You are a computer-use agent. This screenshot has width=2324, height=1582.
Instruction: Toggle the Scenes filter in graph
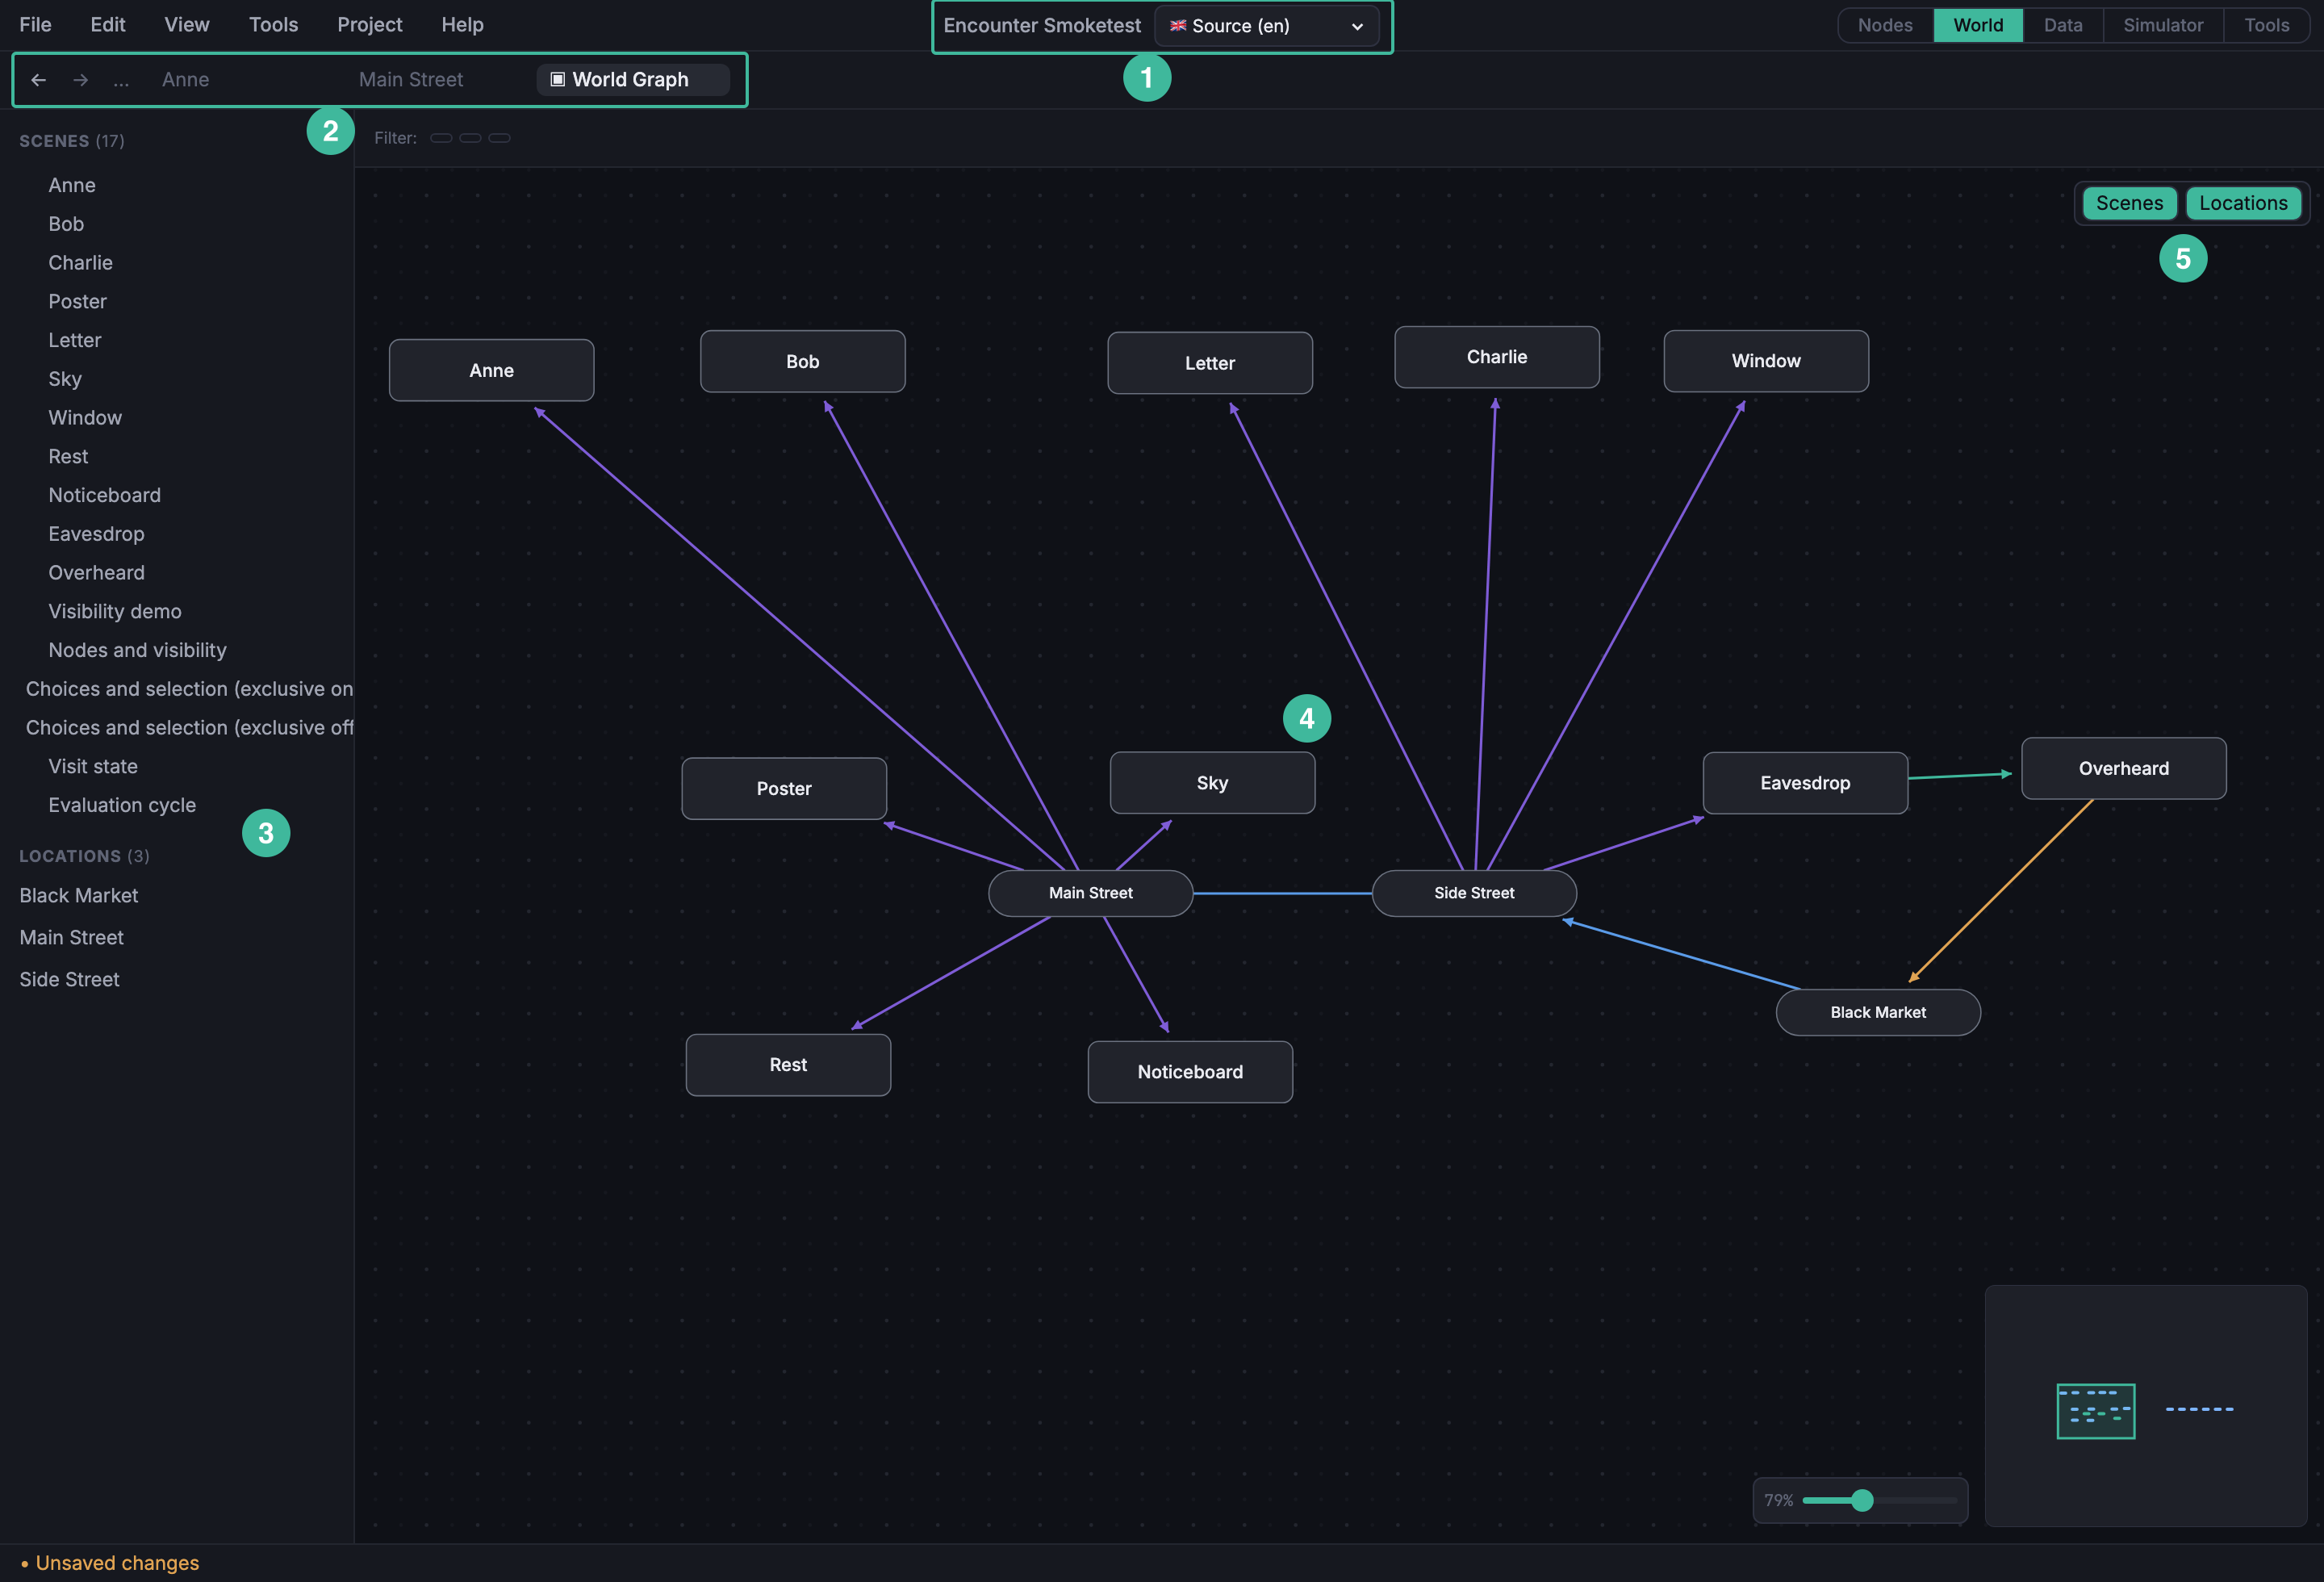[x=2129, y=203]
